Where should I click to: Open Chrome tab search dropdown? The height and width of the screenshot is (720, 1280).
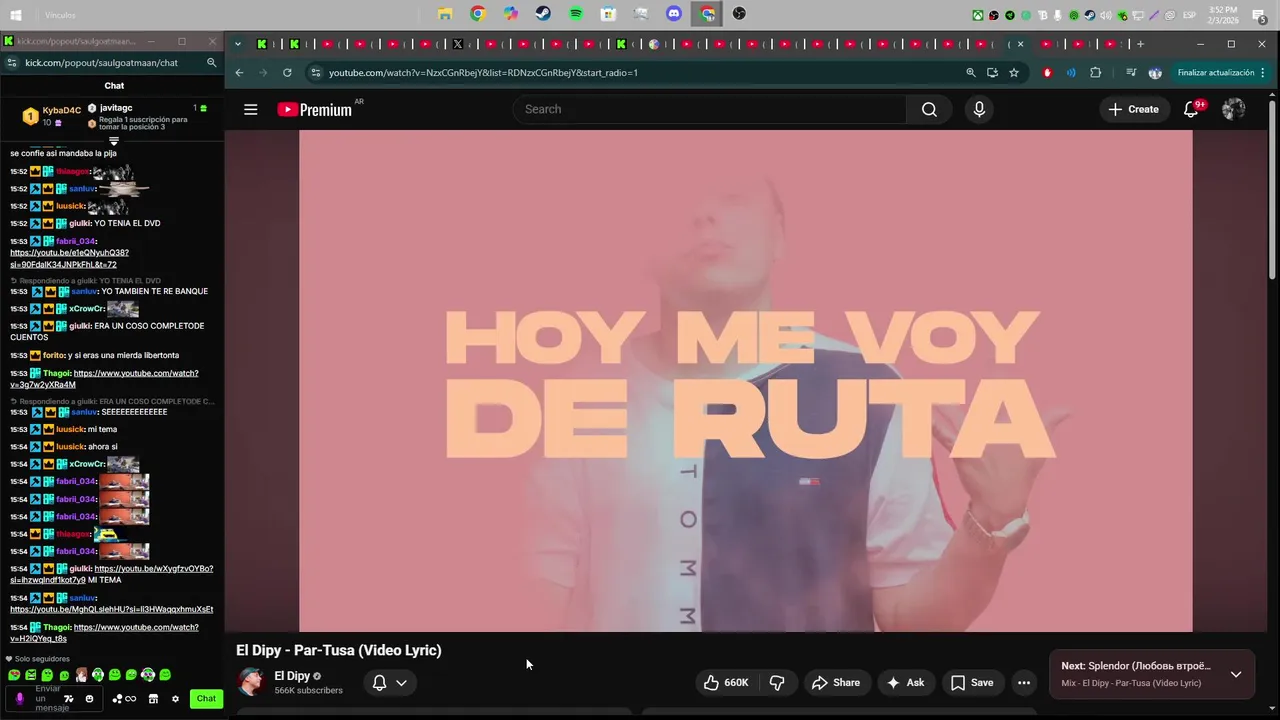(238, 44)
